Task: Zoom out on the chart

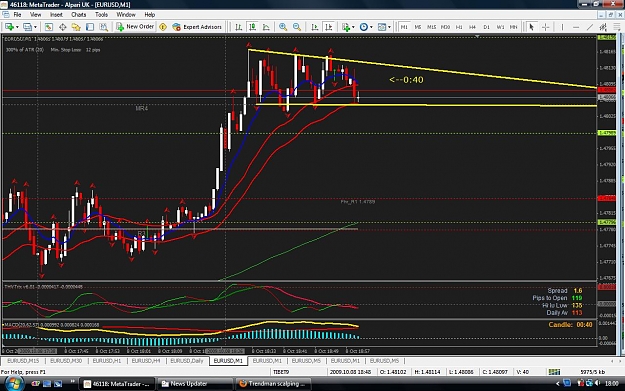Action: (297, 27)
